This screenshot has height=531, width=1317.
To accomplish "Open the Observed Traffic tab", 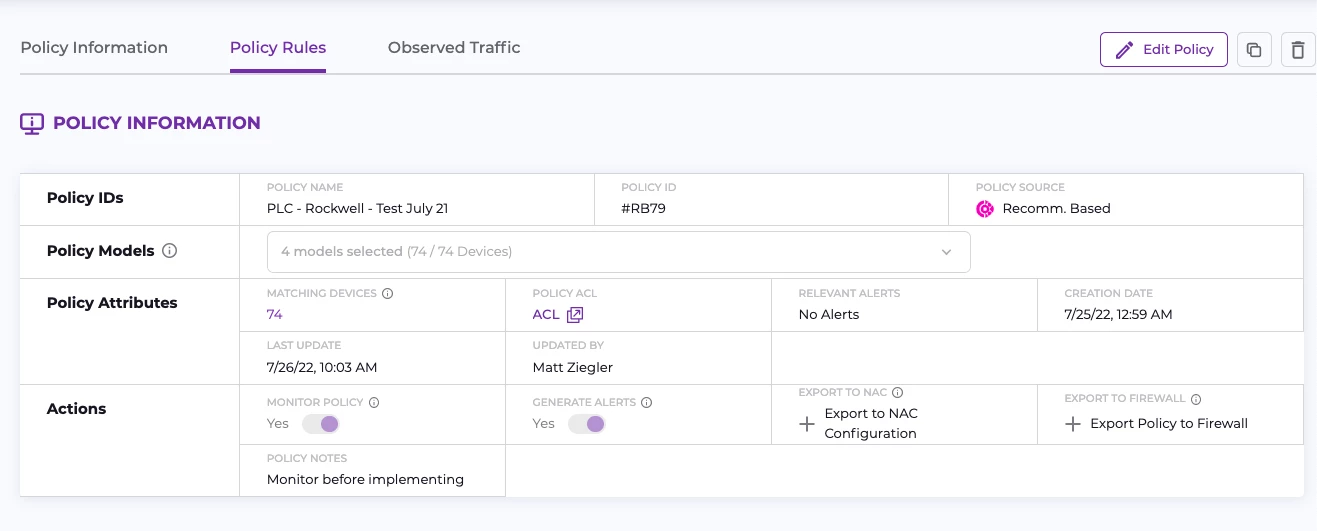I will (454, 48).
